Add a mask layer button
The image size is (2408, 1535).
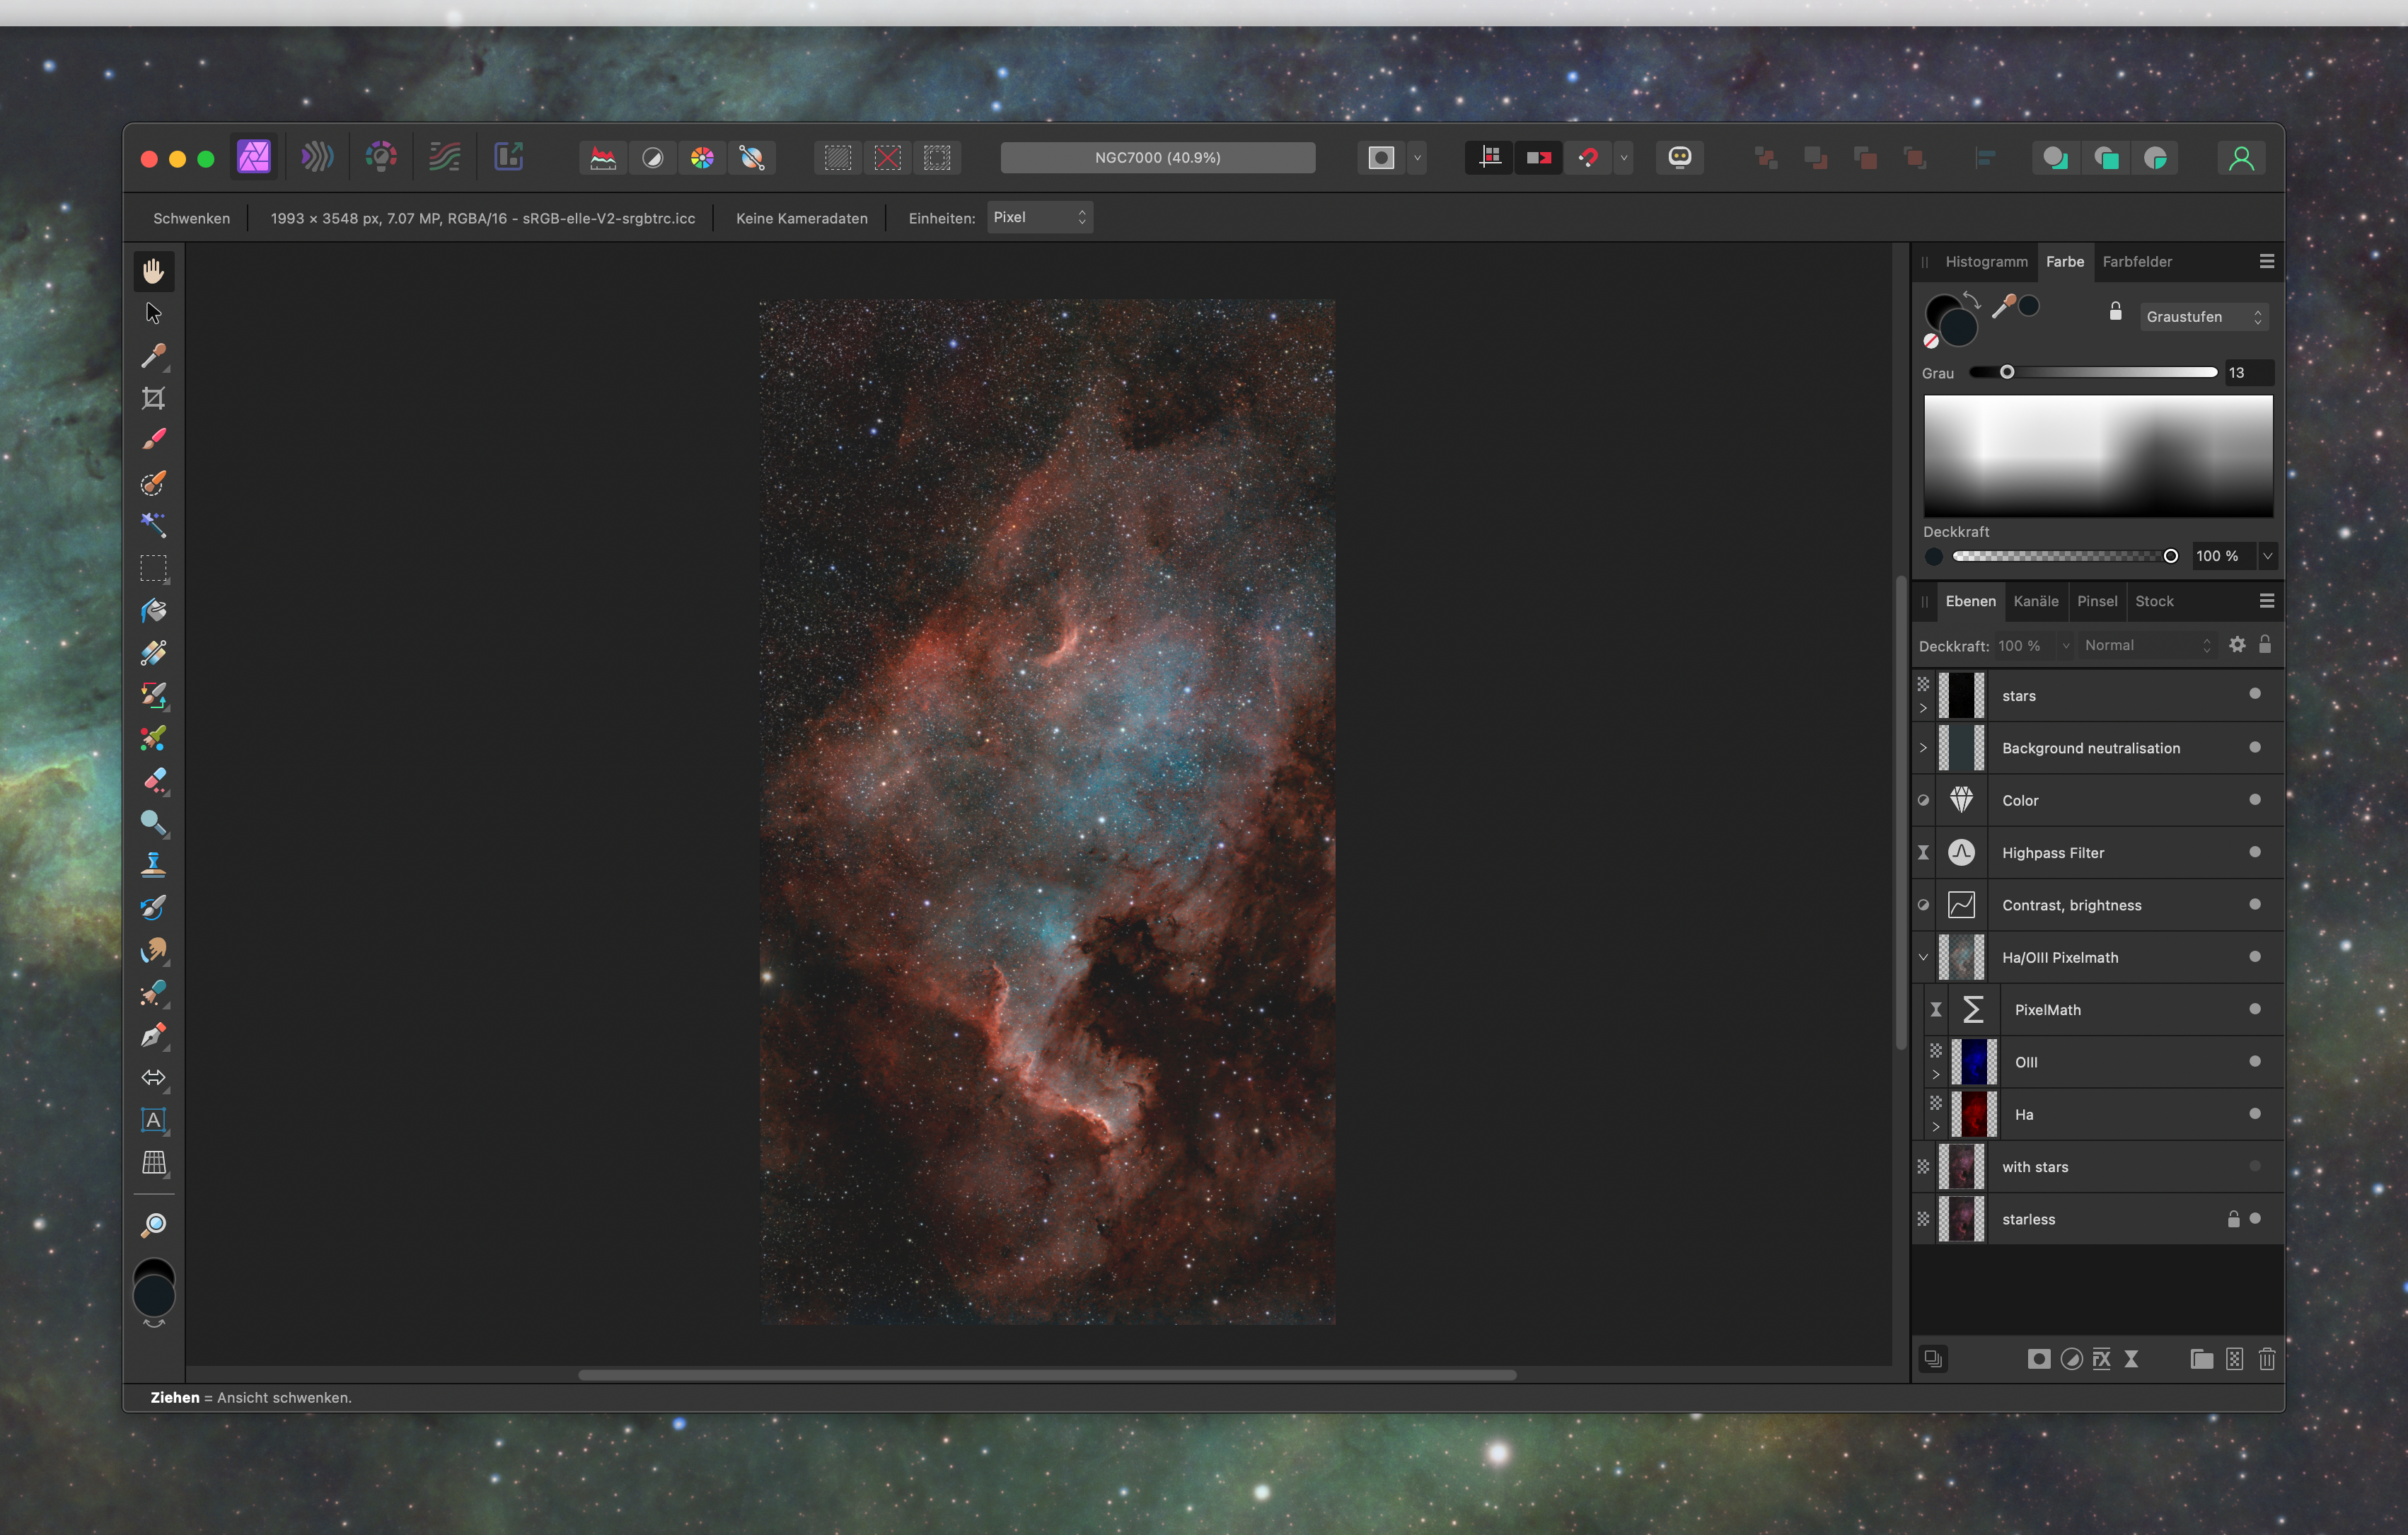pos(2038,1359)
